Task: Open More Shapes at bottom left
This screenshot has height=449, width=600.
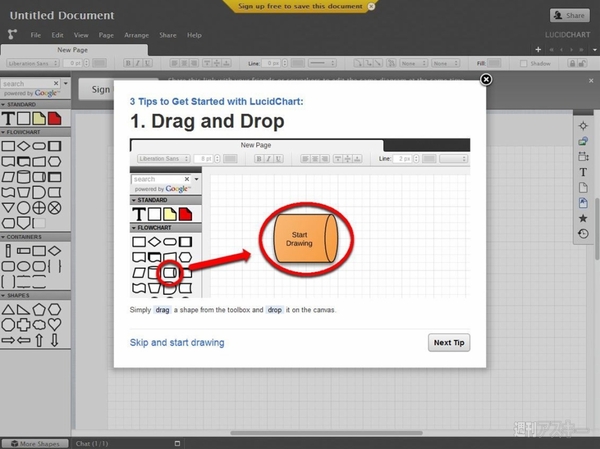Action: tap(35, 444)
